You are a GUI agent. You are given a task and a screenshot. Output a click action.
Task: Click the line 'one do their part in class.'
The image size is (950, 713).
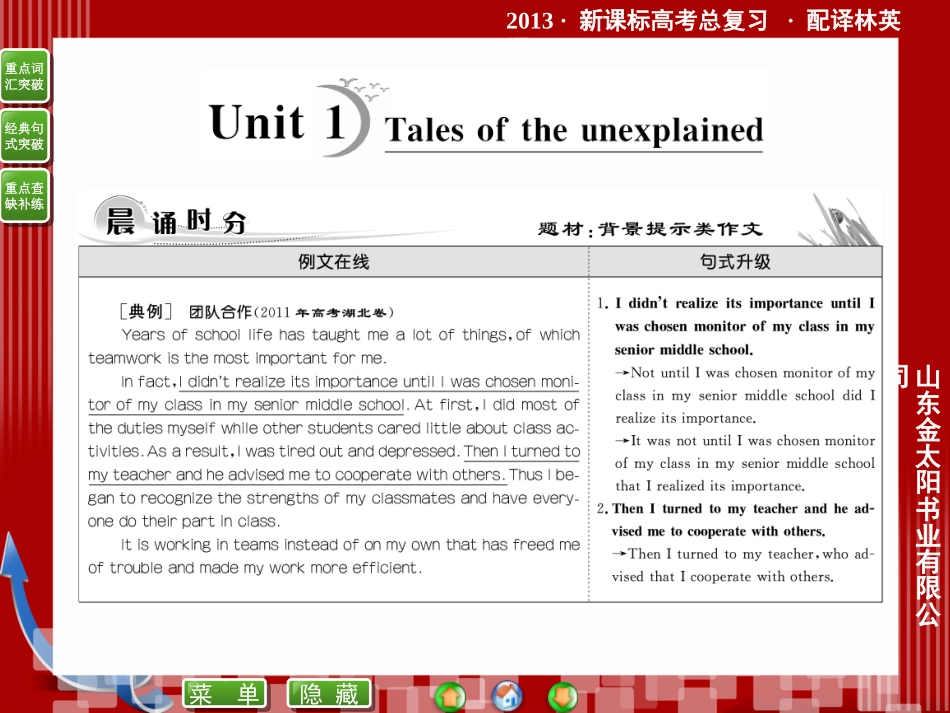[184, 522]
